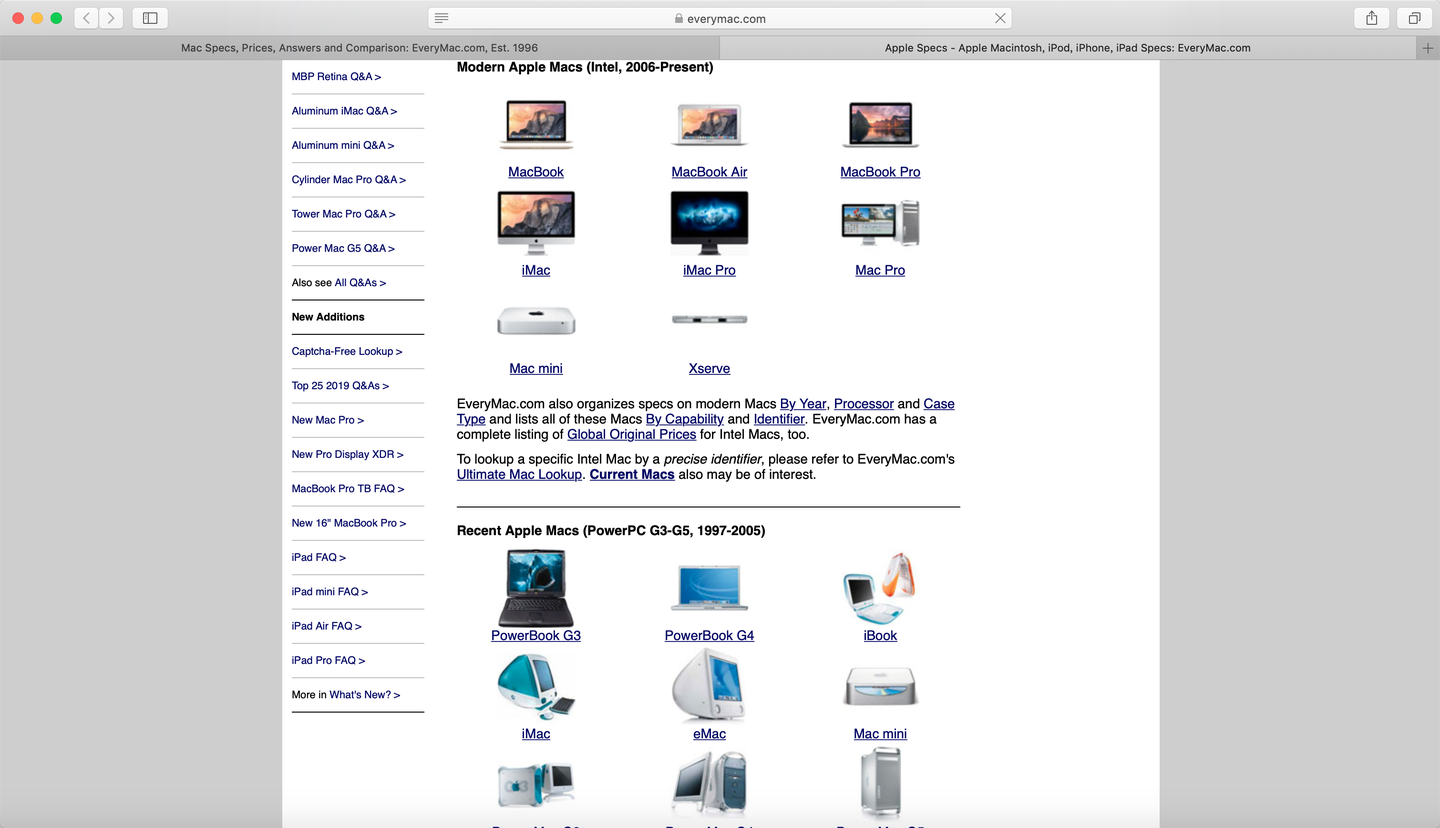
Task: Open the By Year link
Action: (x=803, y=404)
